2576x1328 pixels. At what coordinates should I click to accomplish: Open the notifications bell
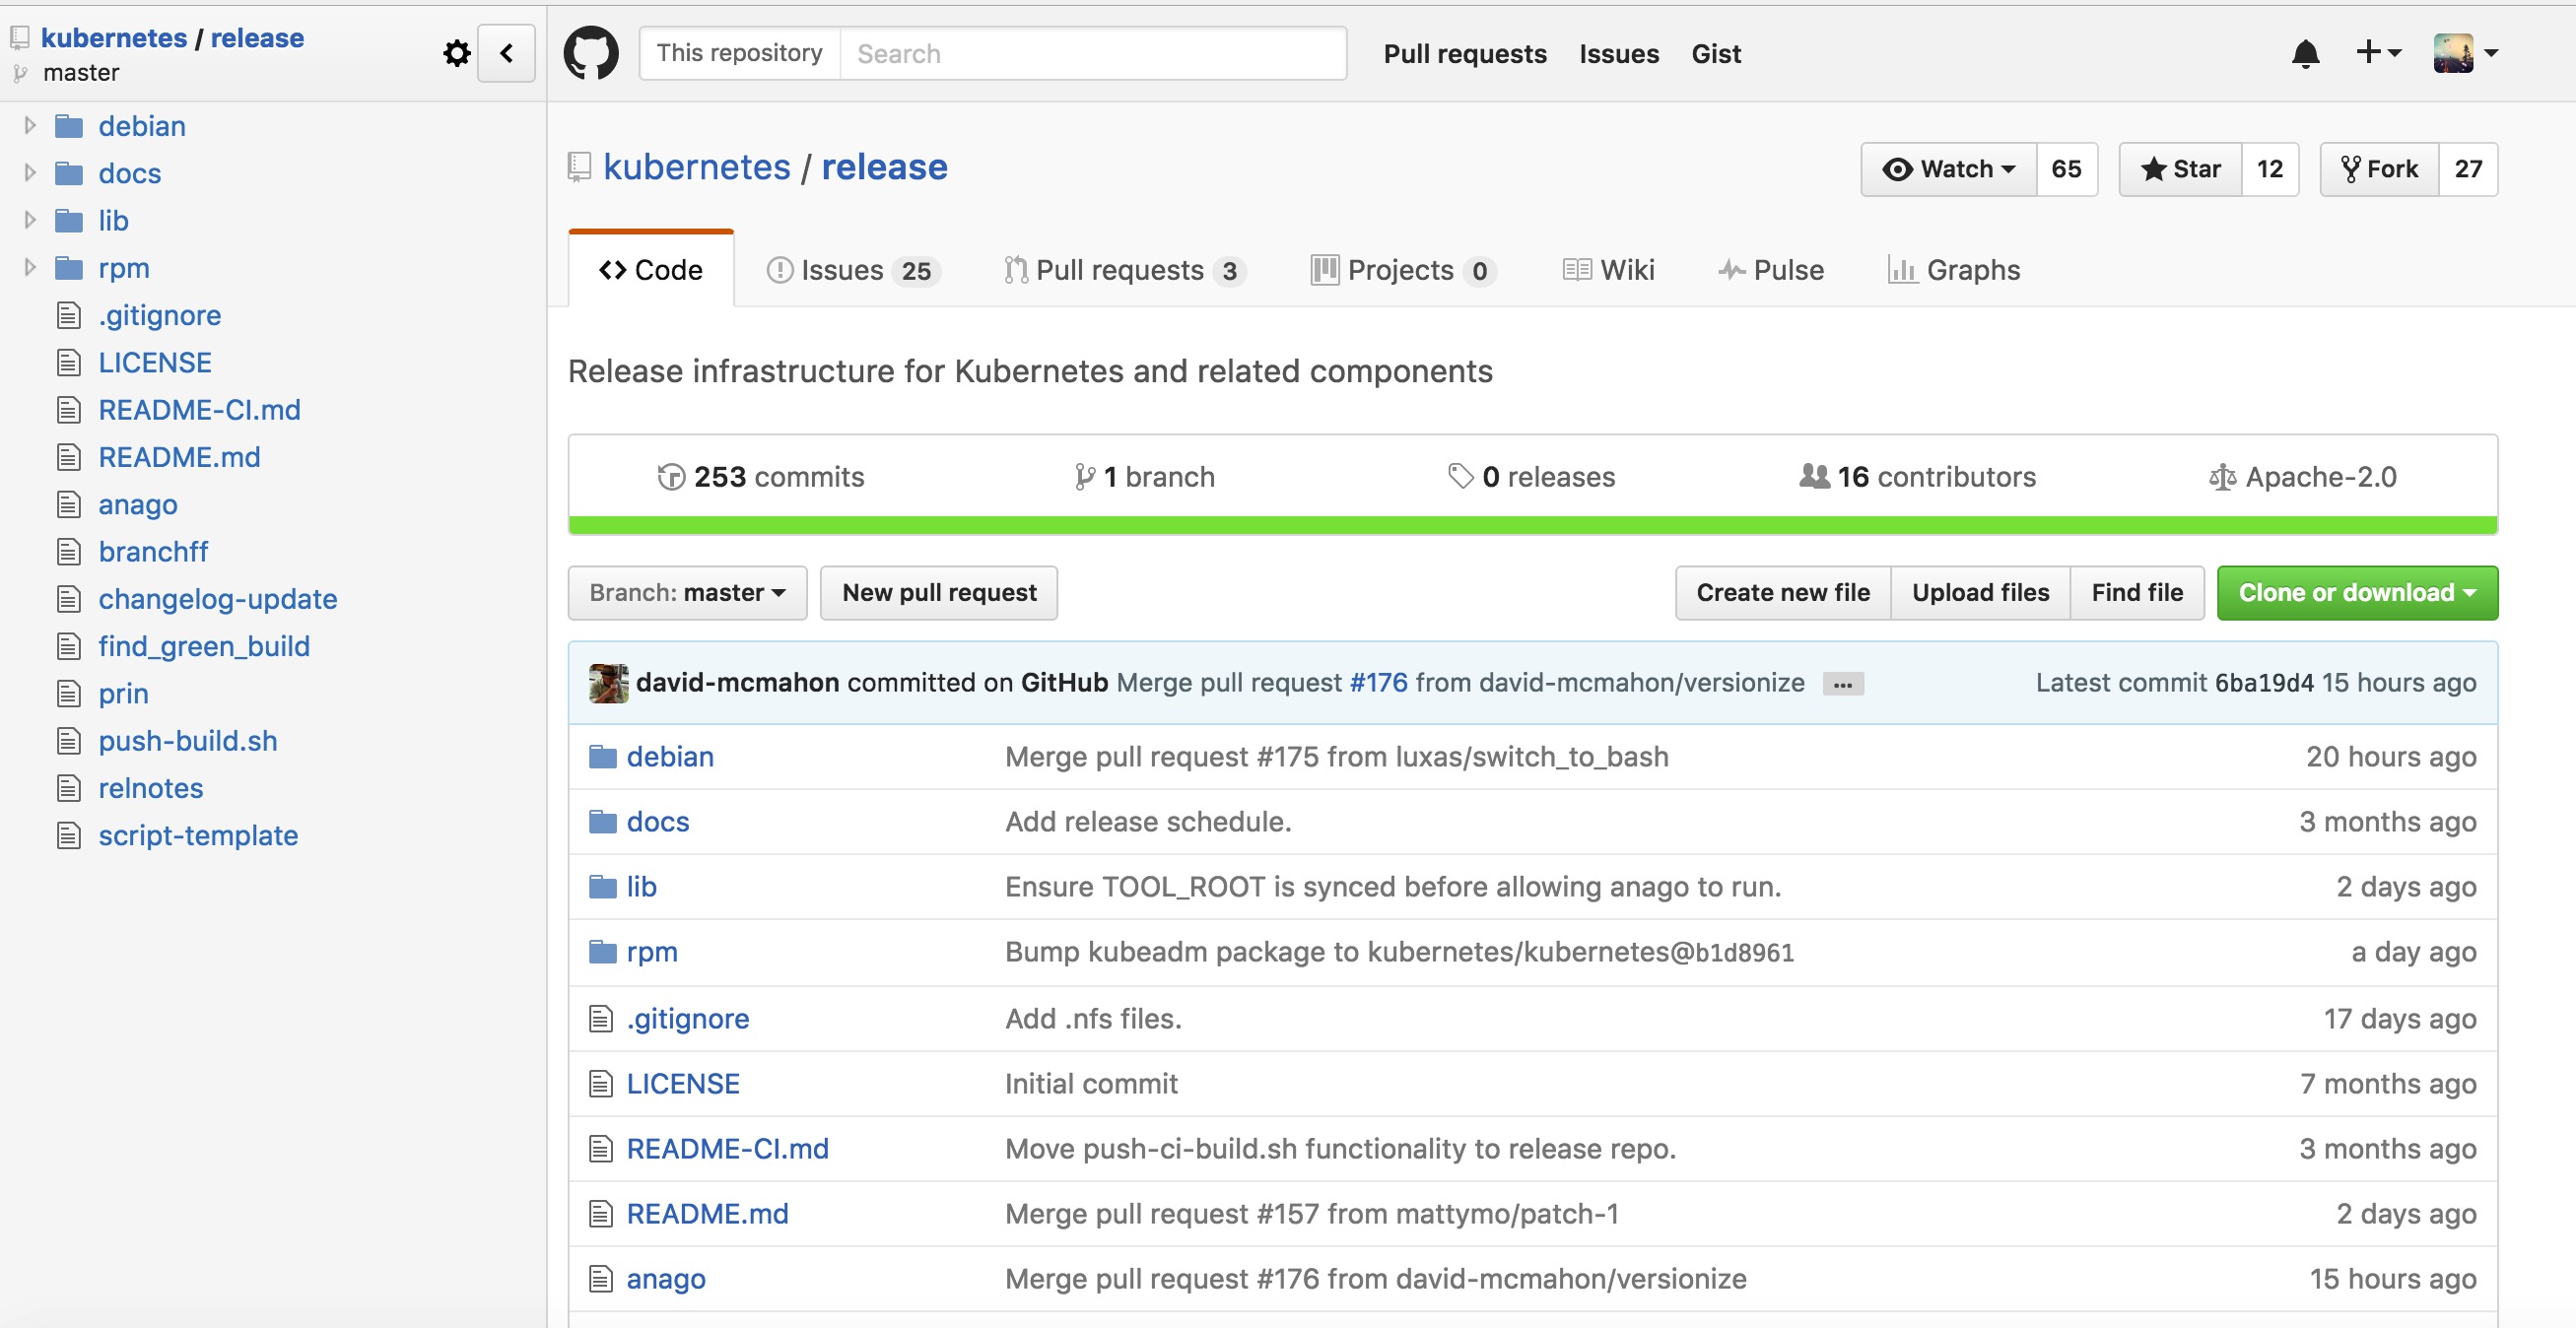(2305, 53)
